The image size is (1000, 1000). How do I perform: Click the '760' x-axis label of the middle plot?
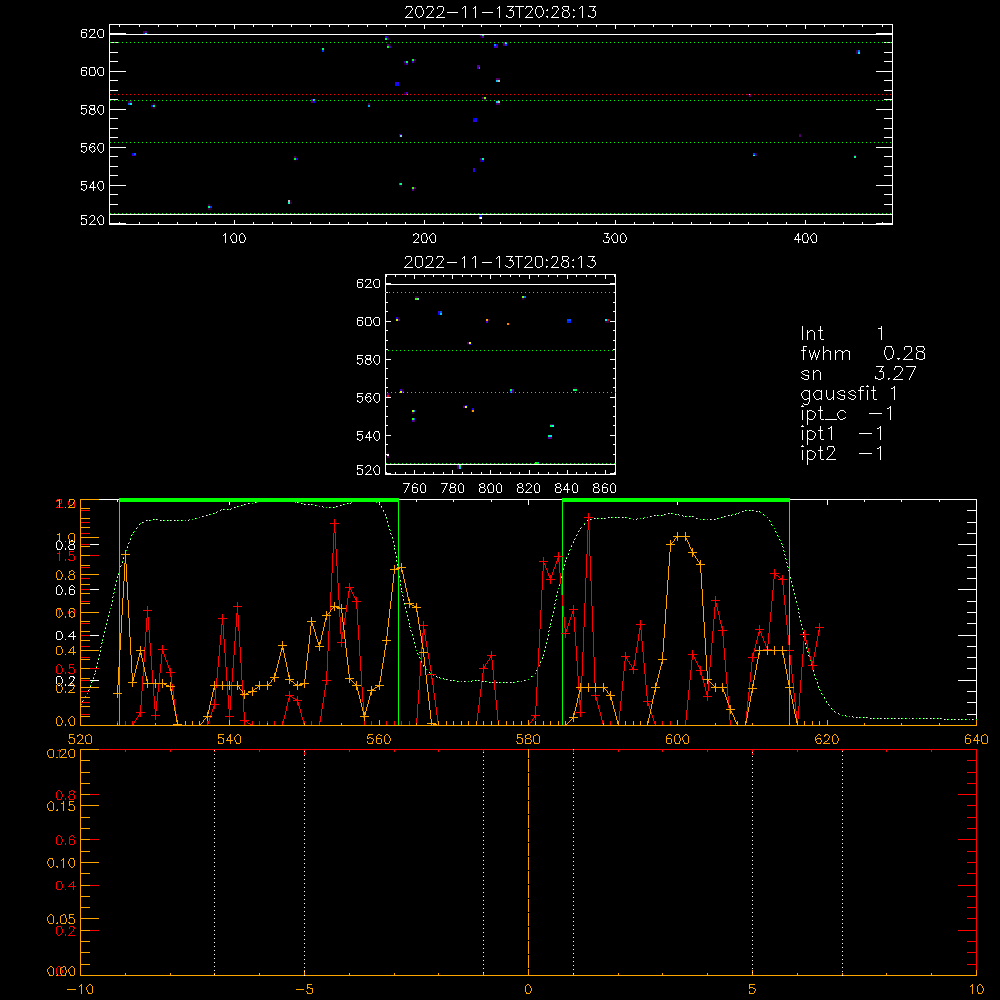point(415,489)
